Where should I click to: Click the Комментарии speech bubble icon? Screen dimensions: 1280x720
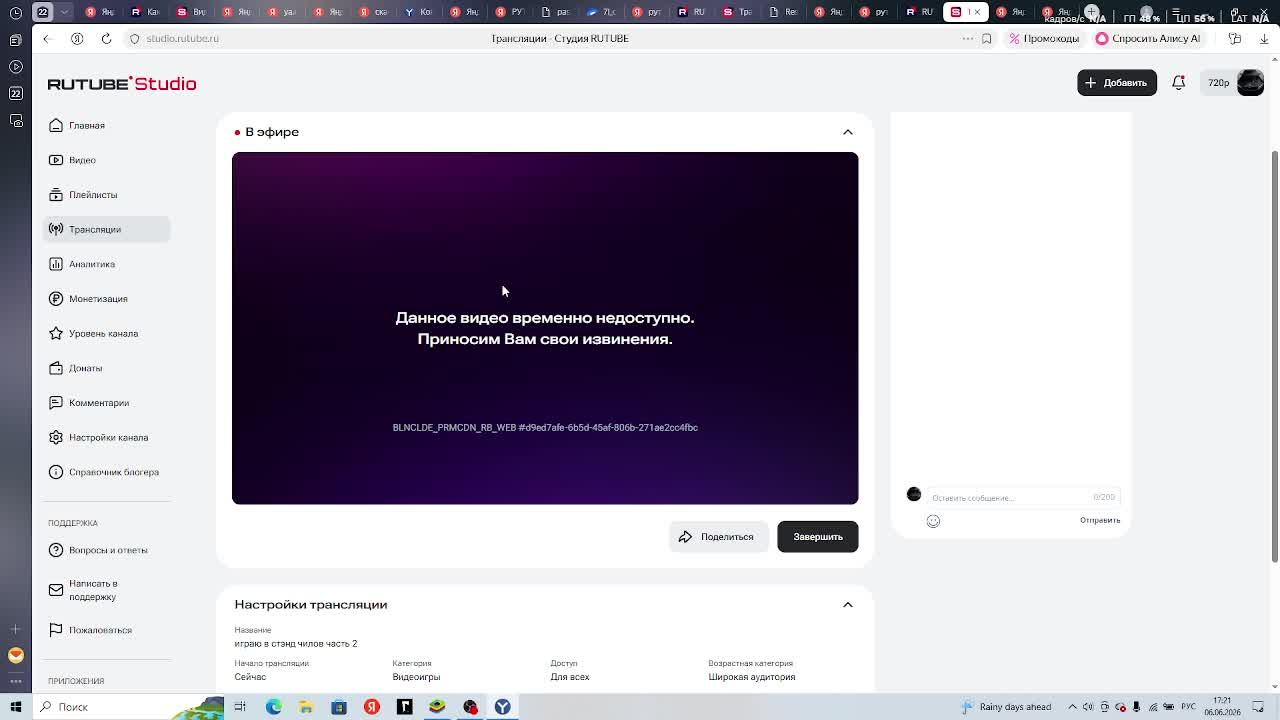coord(56,403)
